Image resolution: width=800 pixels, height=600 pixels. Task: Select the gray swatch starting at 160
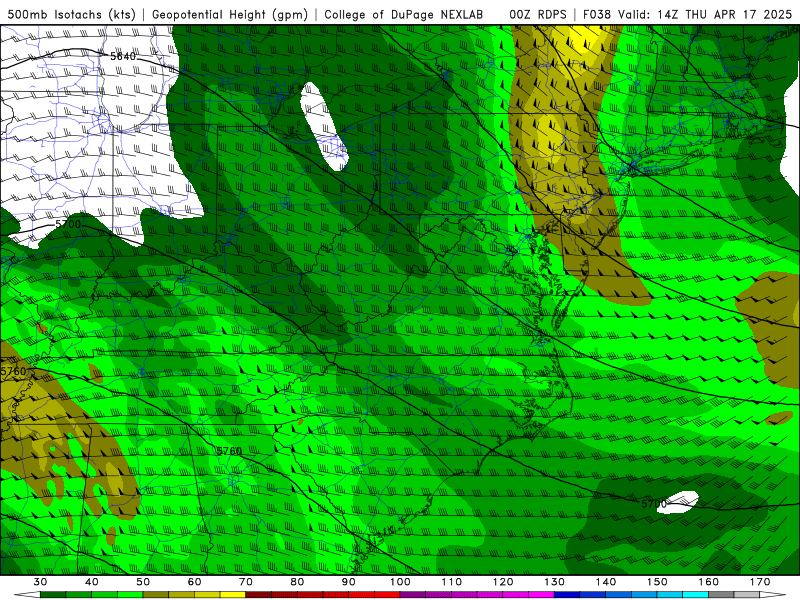(721, 595)
